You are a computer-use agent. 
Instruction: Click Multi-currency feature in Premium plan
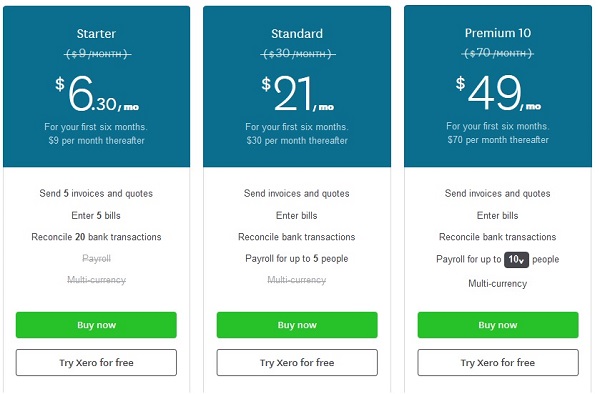(x=497, y=283)
